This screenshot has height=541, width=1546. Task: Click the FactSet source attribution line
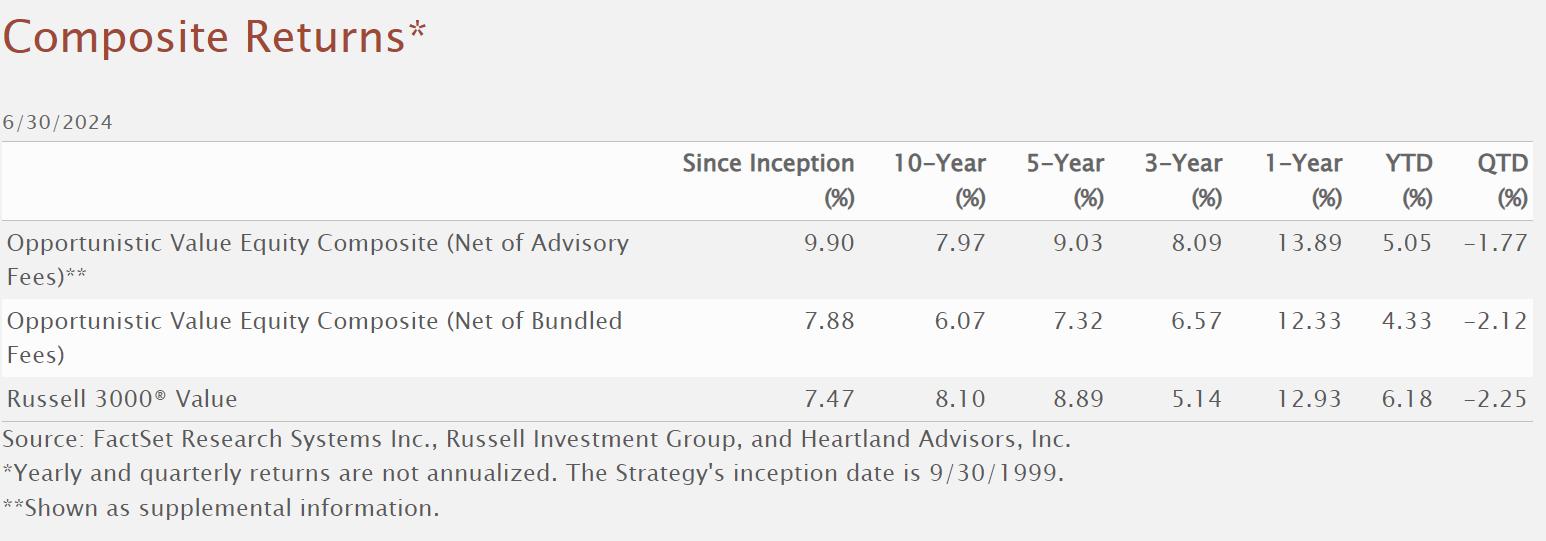[x=537, y=439]
